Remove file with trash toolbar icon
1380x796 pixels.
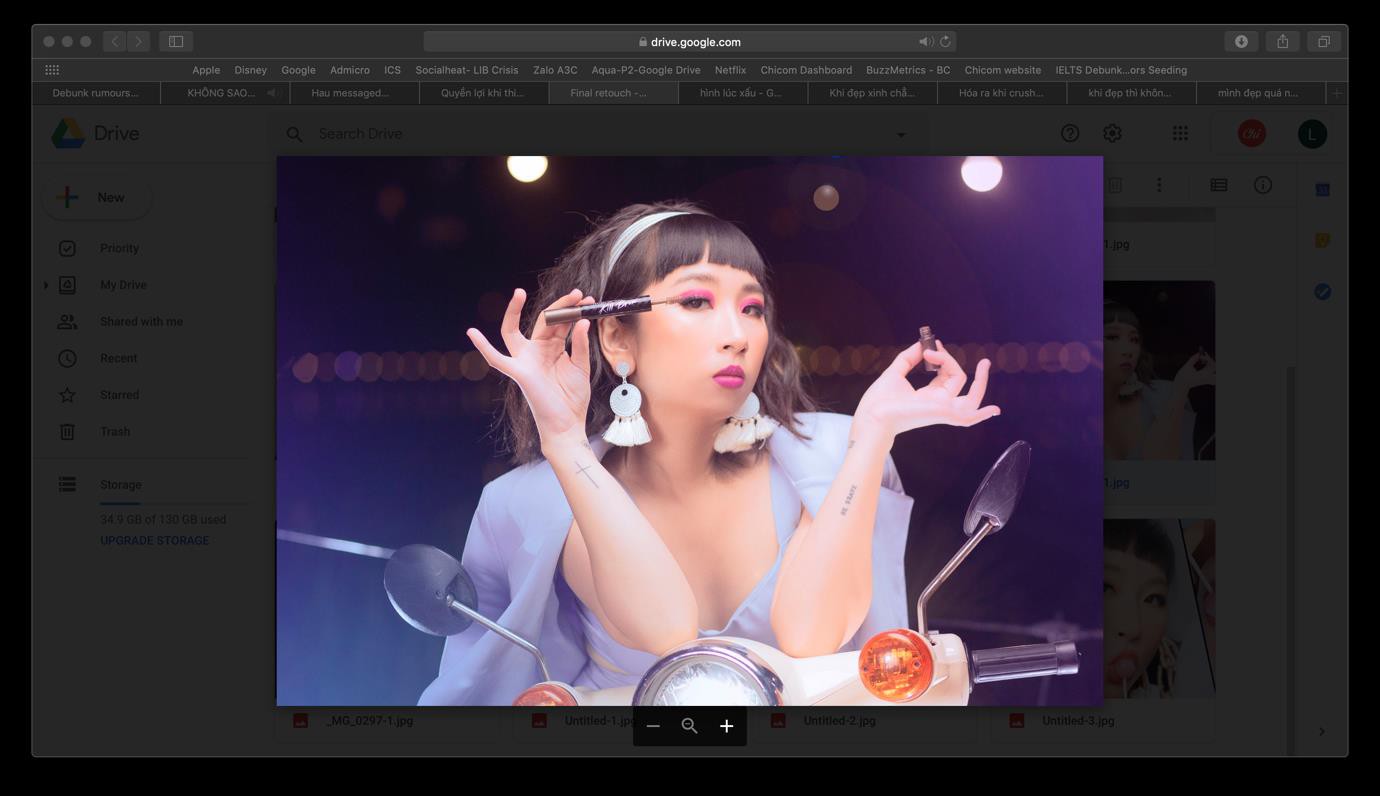(x=1115, y=185)
